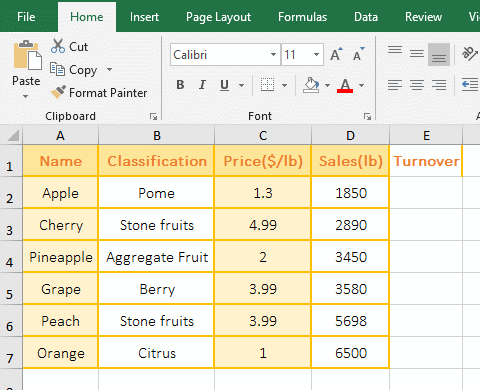This screenshot has height=390, width=480.
Task: Increase font size with large A icon
Action: point(336,54)
